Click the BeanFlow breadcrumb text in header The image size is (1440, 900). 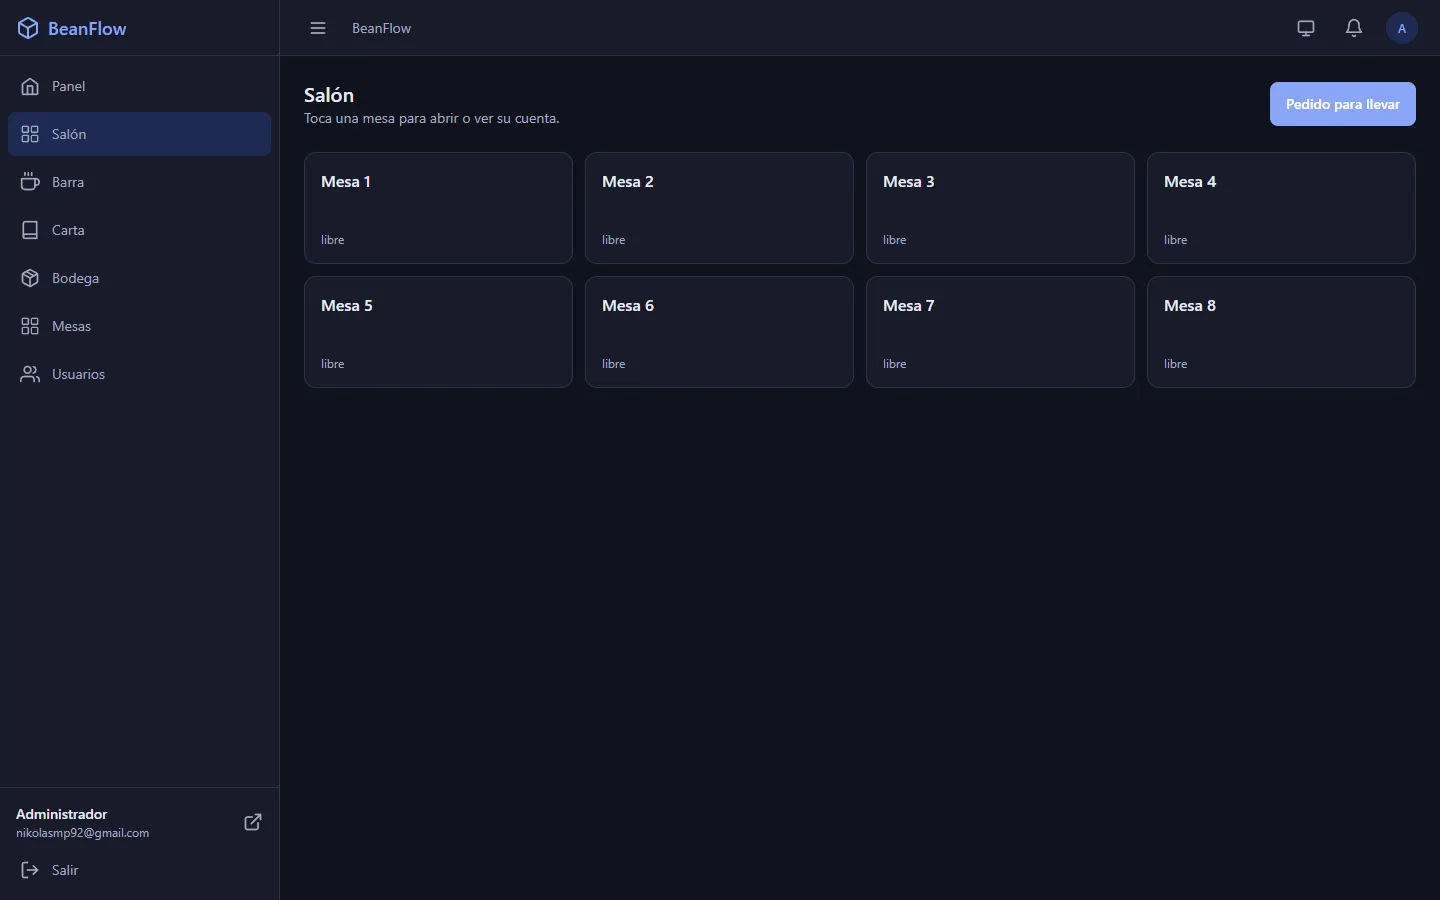coord(381,28)
